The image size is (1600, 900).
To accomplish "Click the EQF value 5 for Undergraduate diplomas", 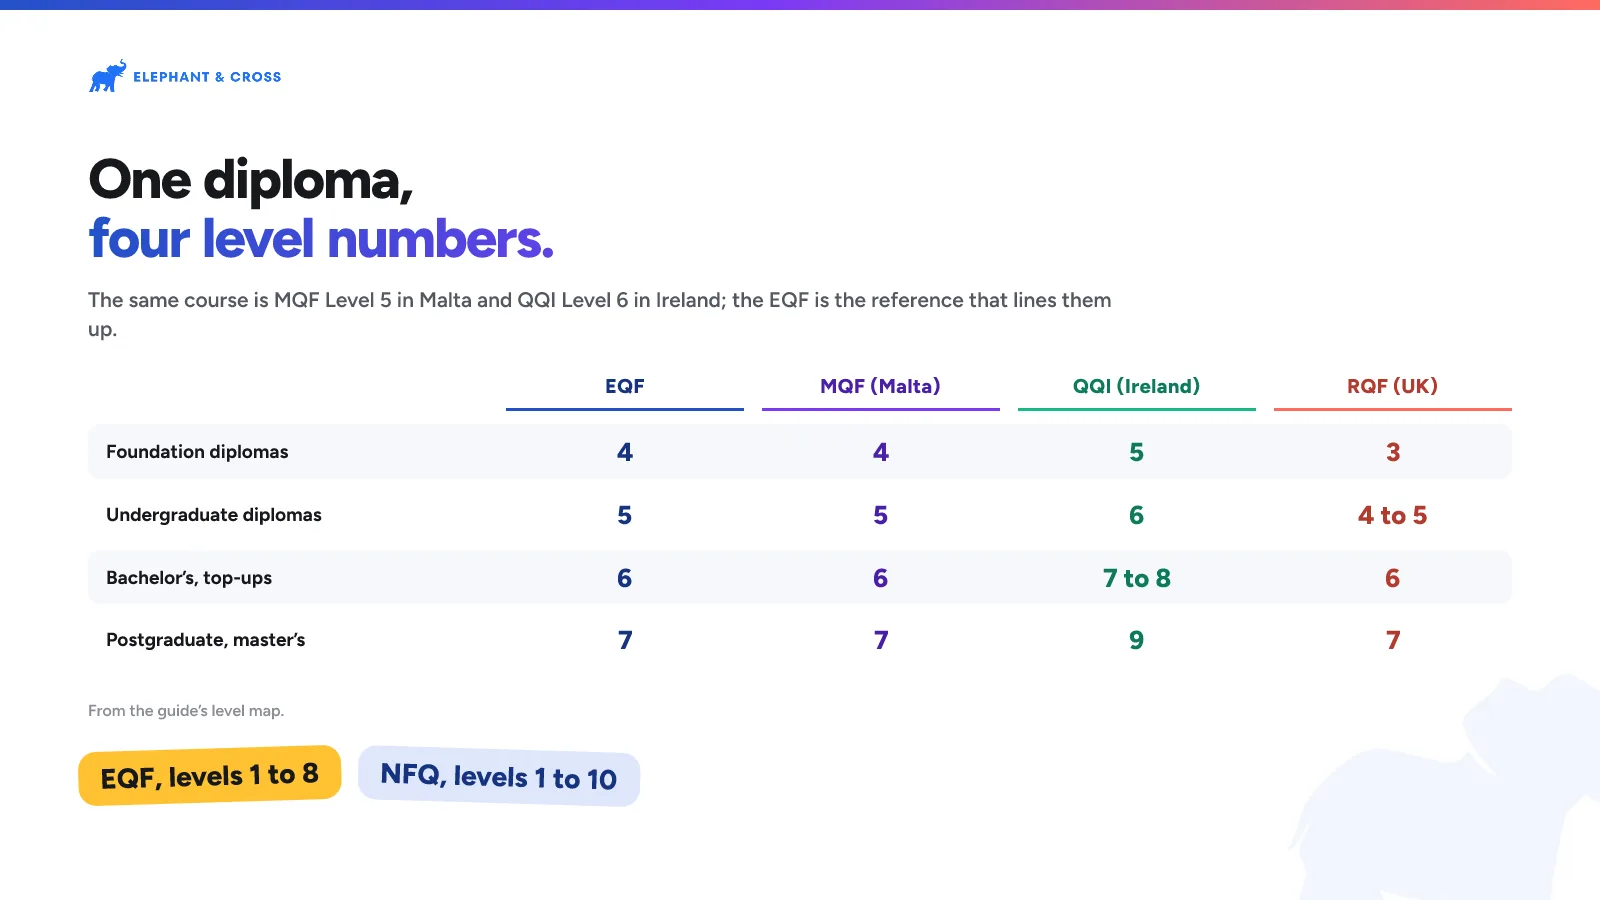I will pos(625,515).
